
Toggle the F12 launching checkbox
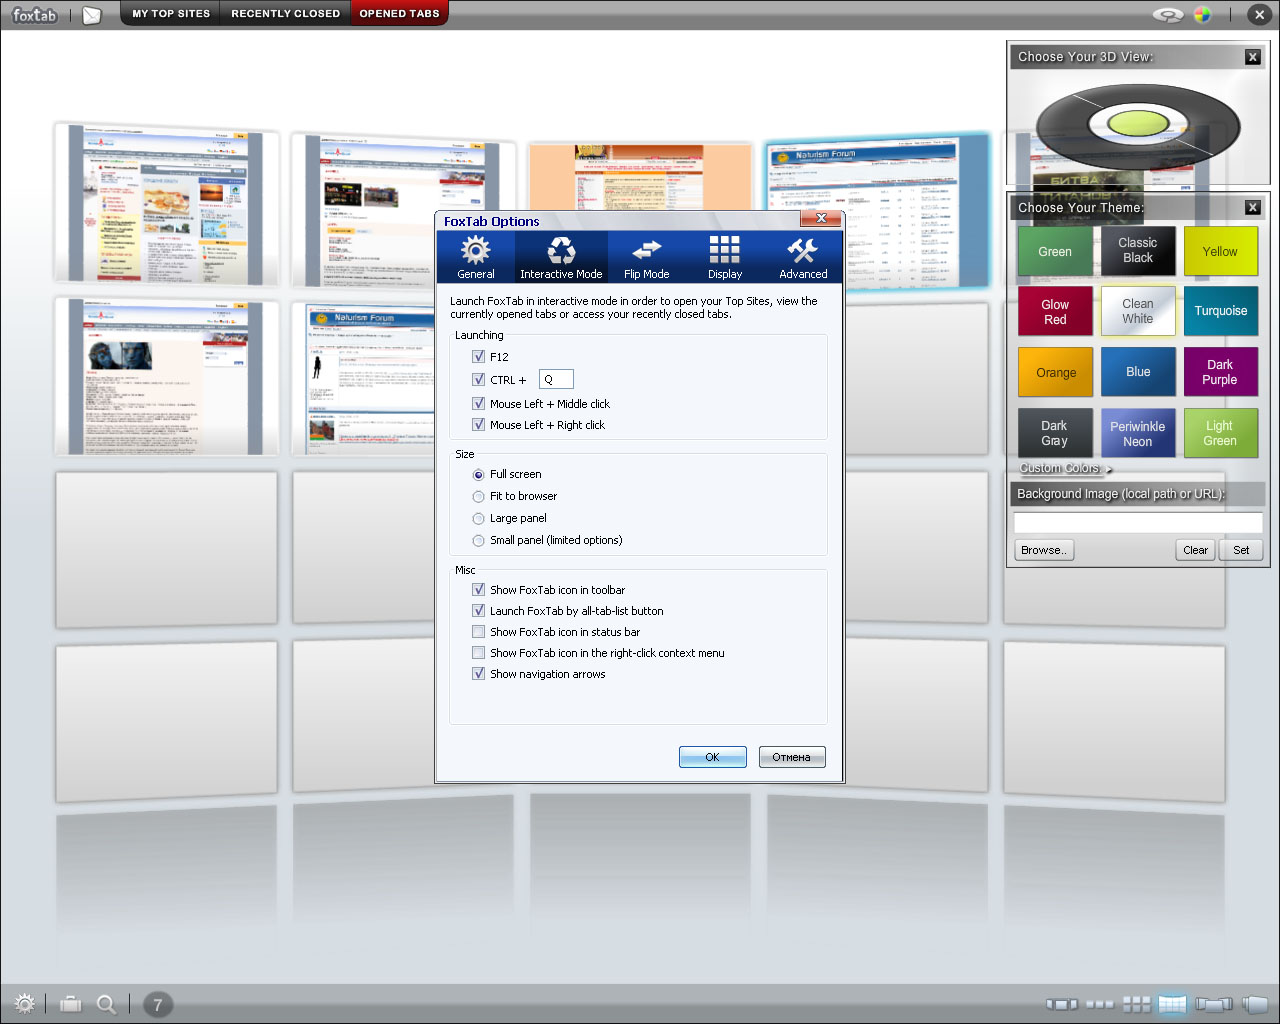point(478,356)
